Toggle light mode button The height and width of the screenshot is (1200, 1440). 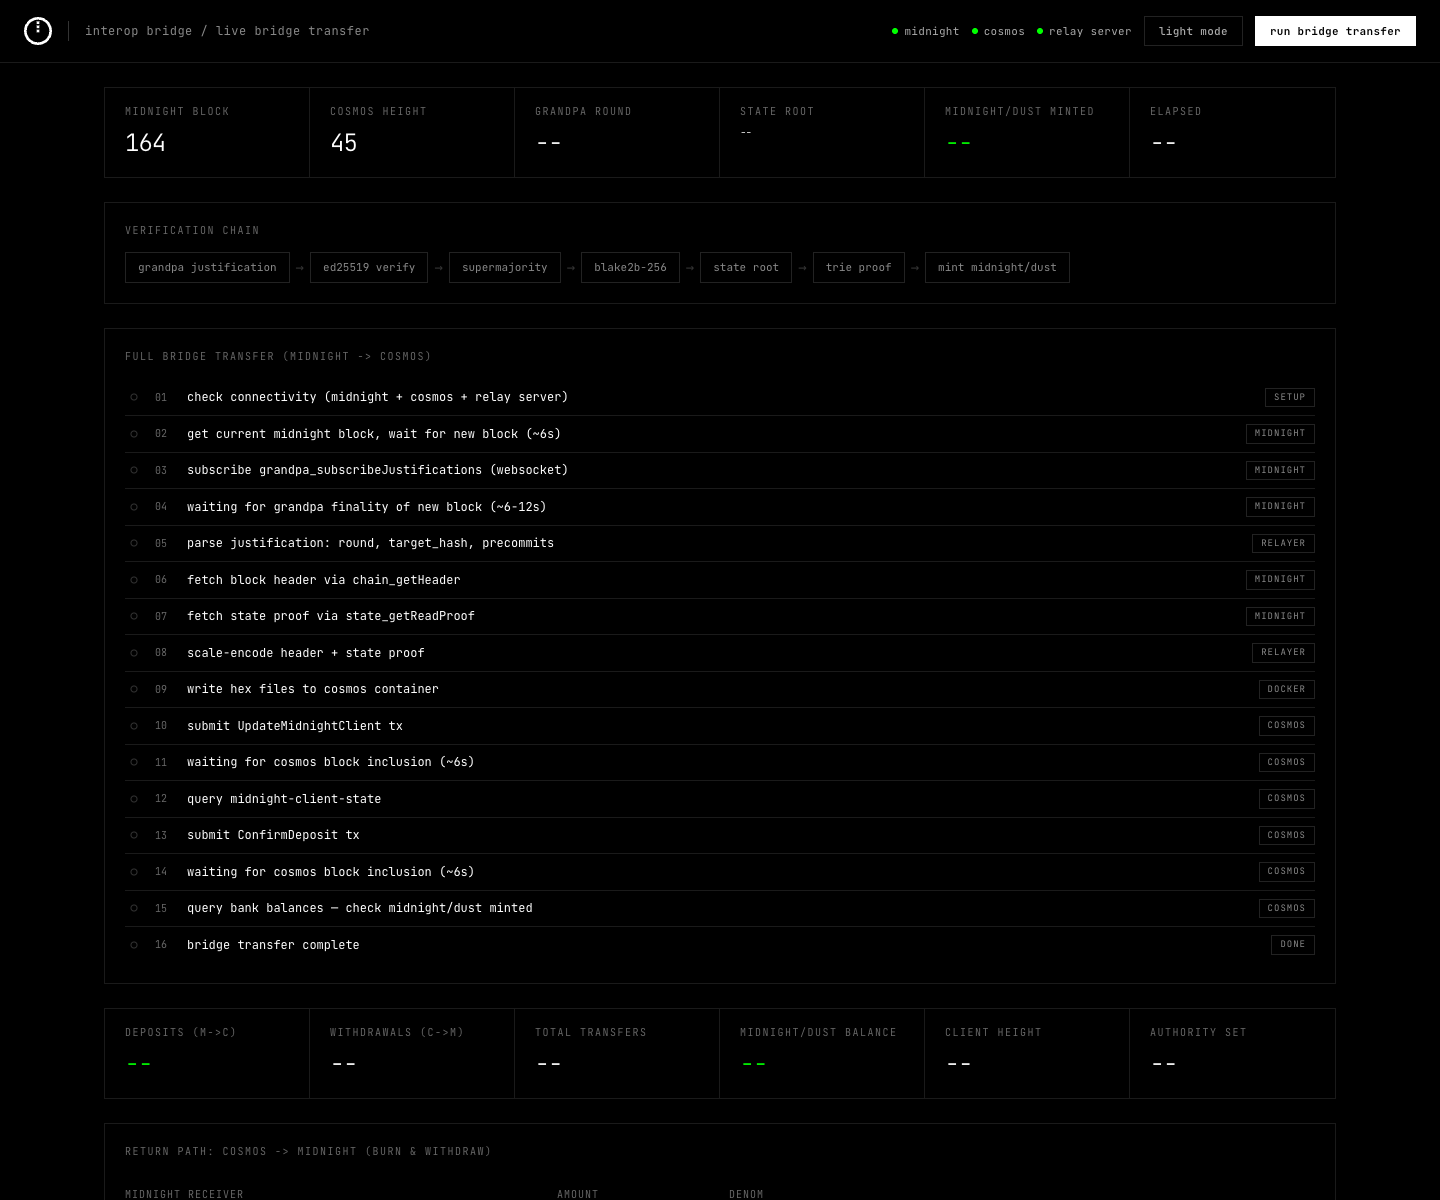click(x=1193, y=31)
